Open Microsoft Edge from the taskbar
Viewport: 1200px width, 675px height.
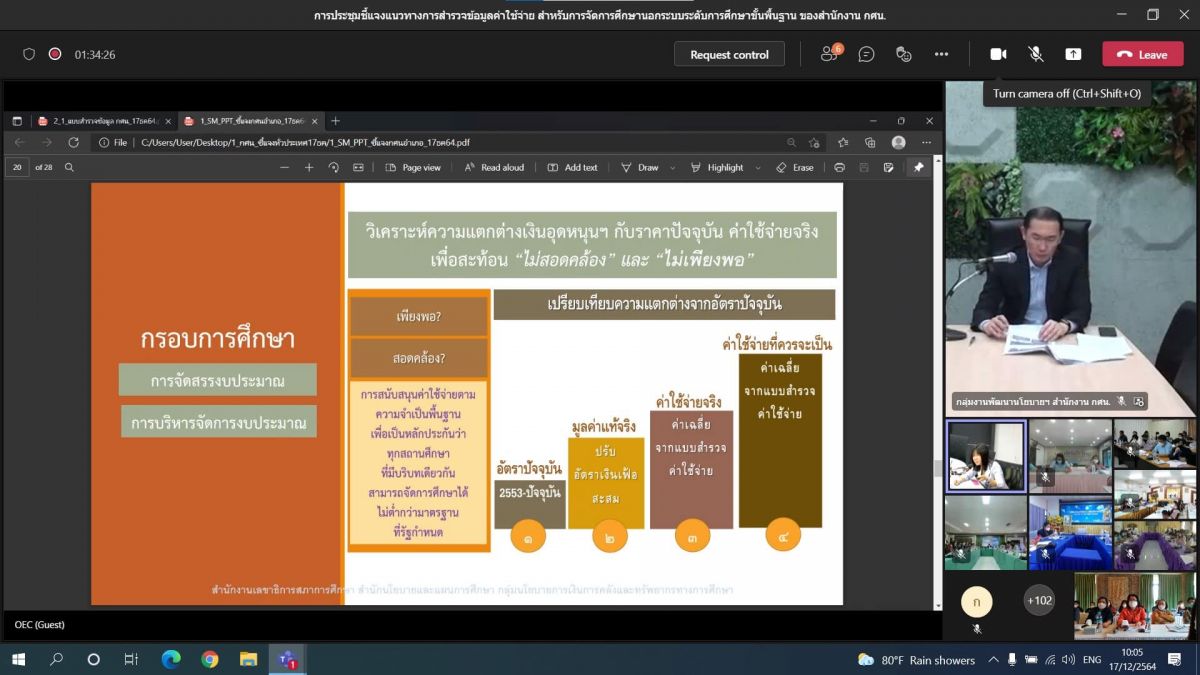coord(171,659)
